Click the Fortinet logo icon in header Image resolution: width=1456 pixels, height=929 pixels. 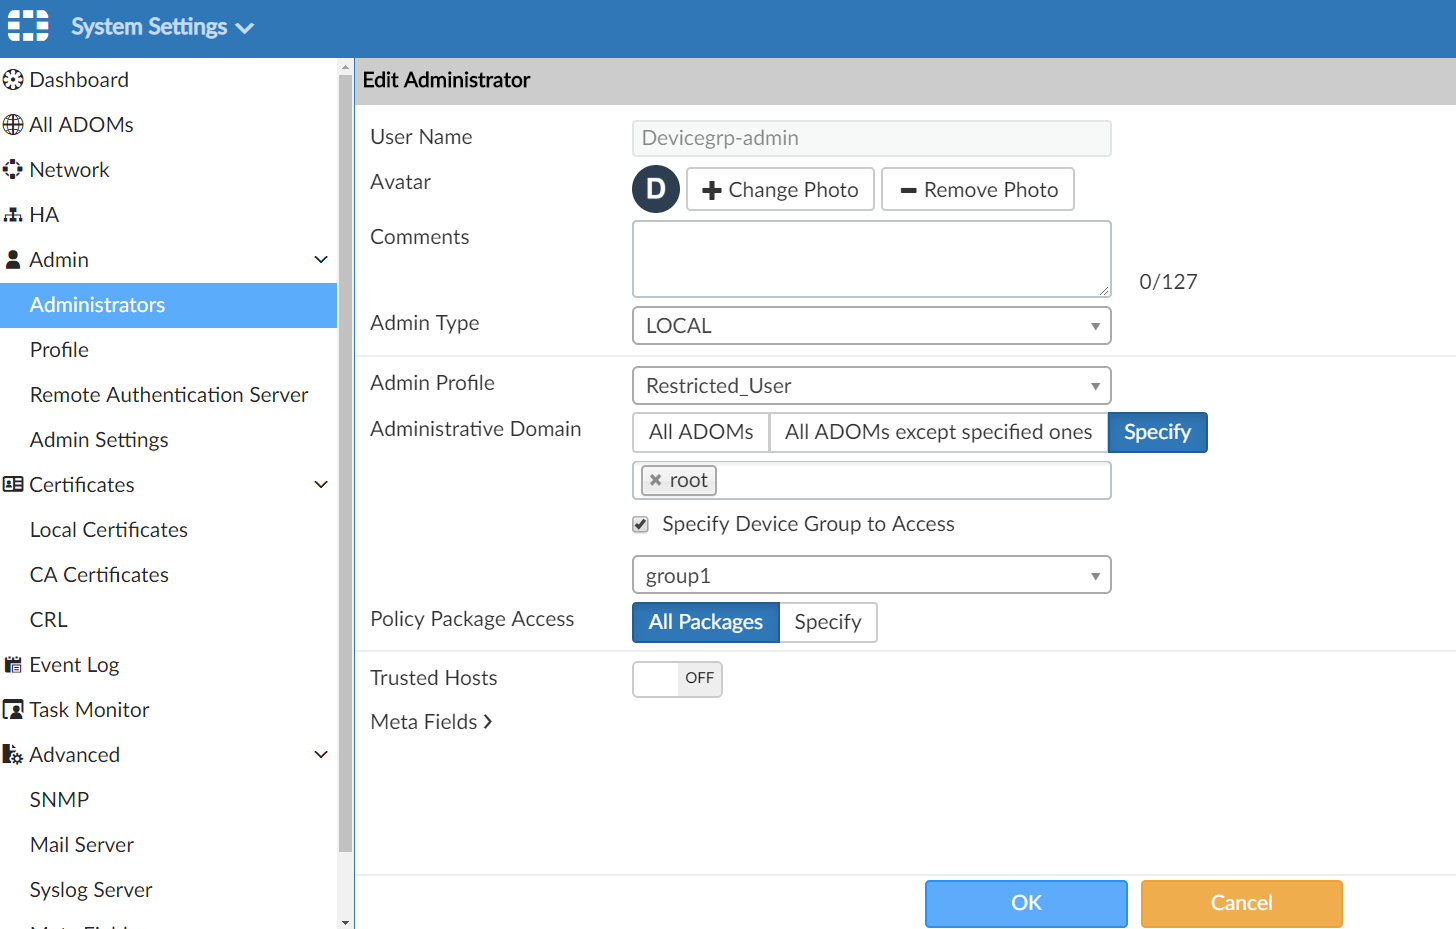[x=28, y=26]
